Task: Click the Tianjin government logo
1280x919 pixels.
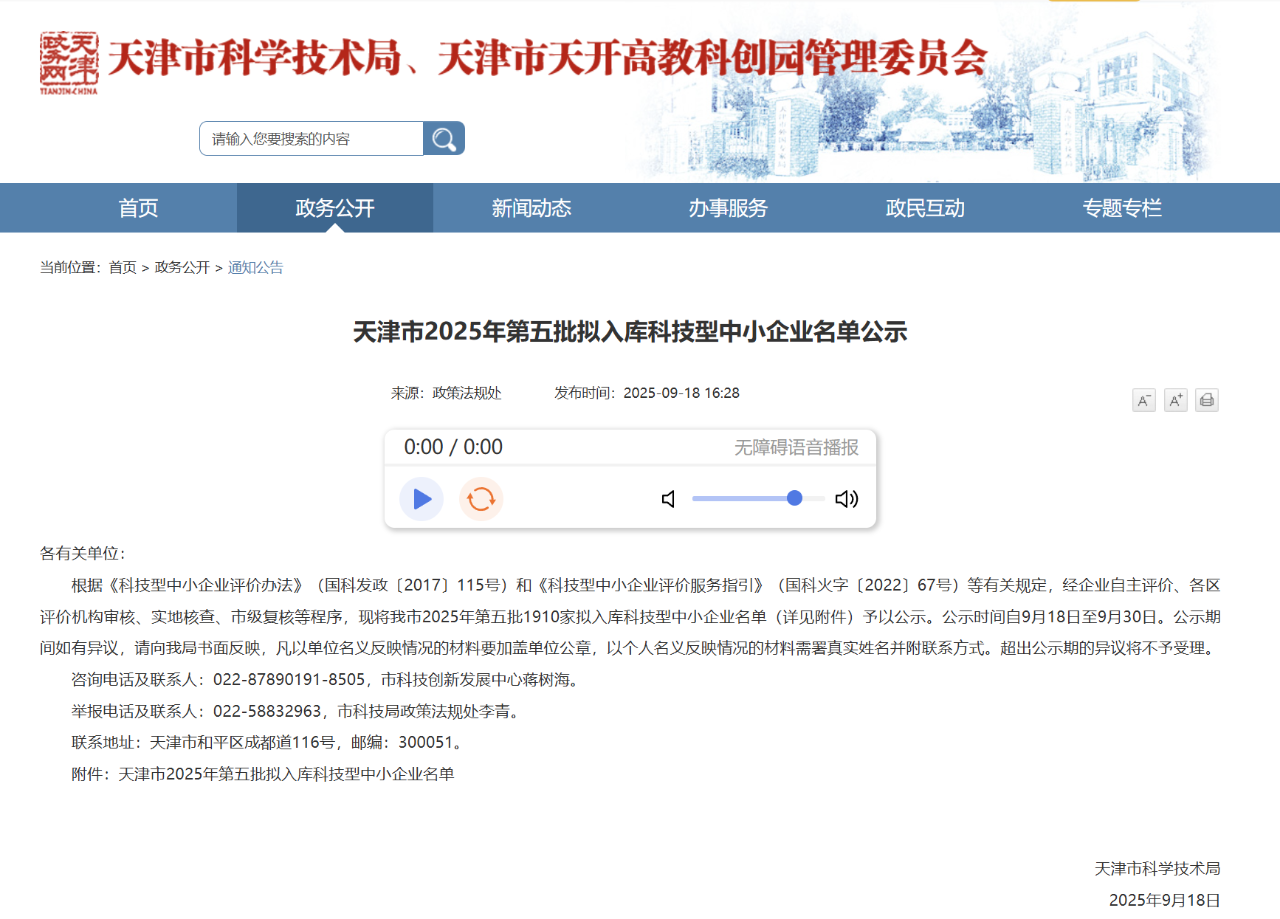Action: (69, 62)
